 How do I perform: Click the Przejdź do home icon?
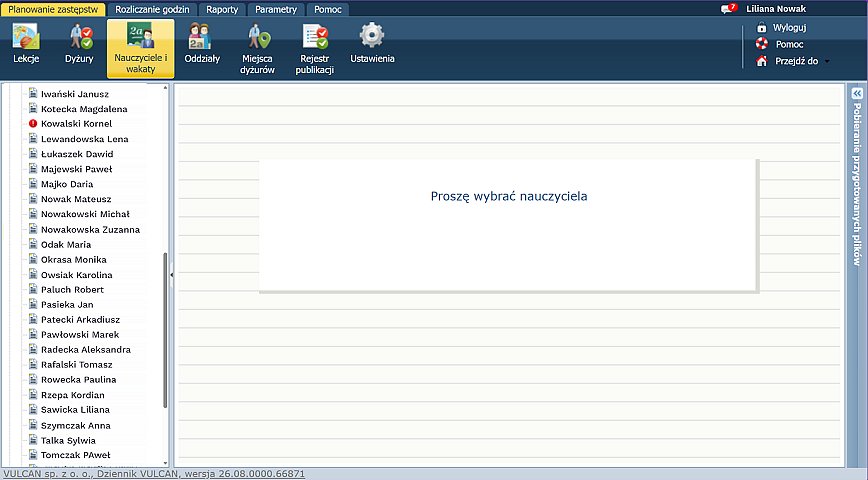point(762,61)
